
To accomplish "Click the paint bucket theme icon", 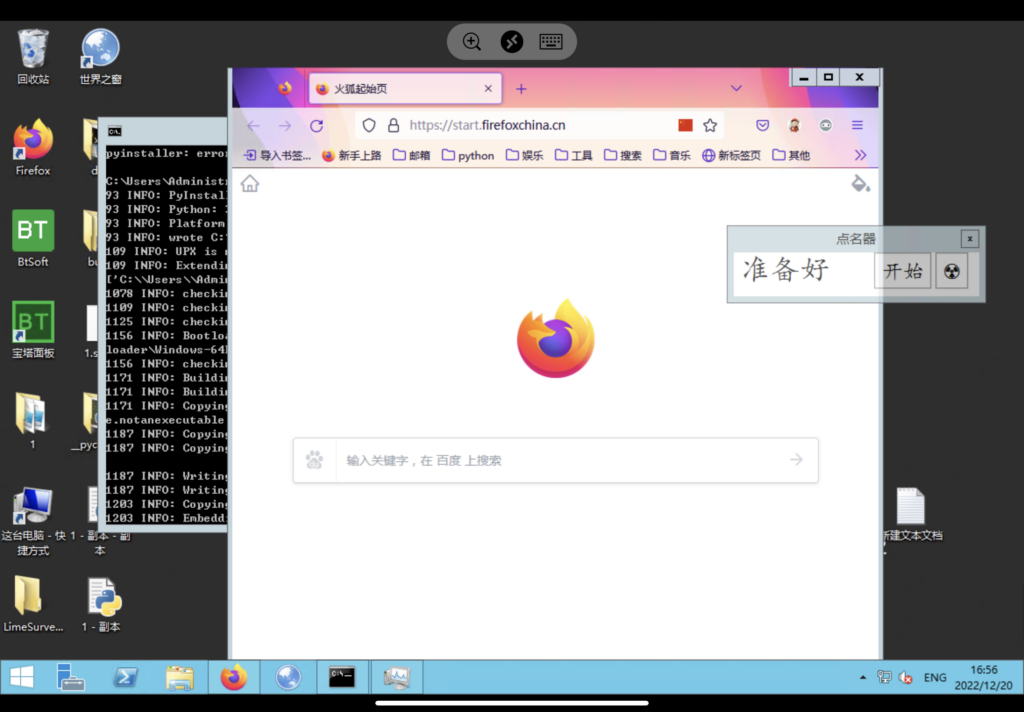I will 860,184.
